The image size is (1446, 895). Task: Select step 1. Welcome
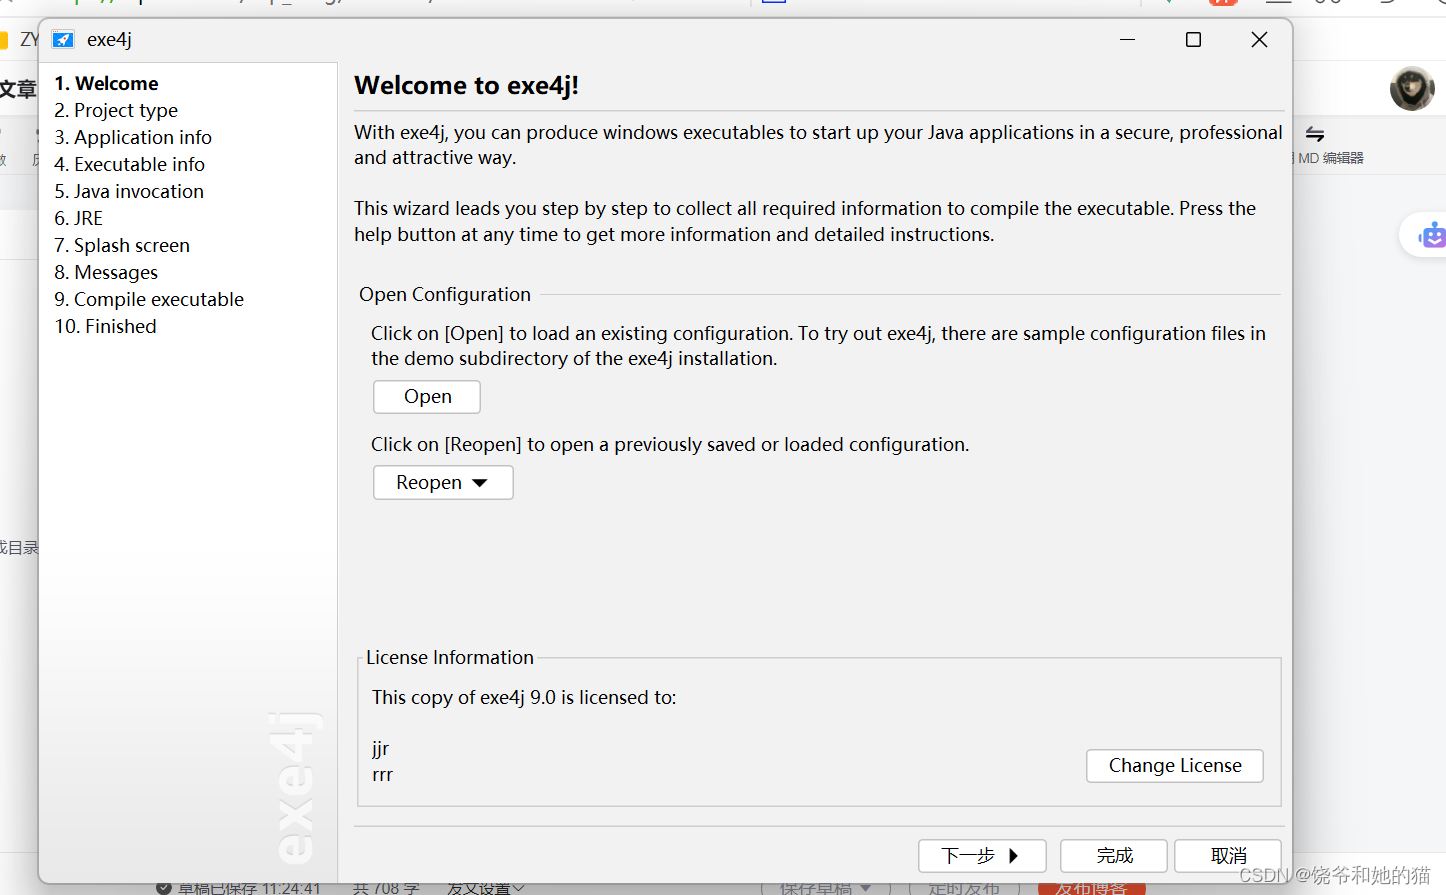pyautogui.click(x=106, y=83)
